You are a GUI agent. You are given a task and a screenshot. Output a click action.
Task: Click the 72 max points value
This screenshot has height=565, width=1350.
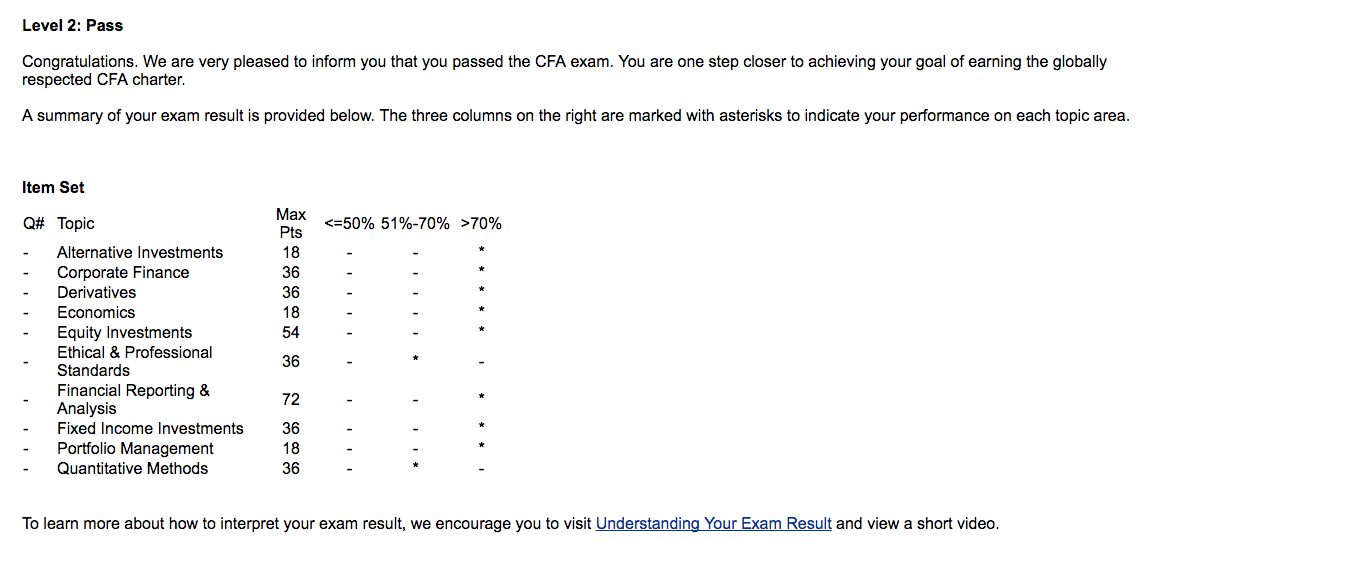(x=291, y=399)
